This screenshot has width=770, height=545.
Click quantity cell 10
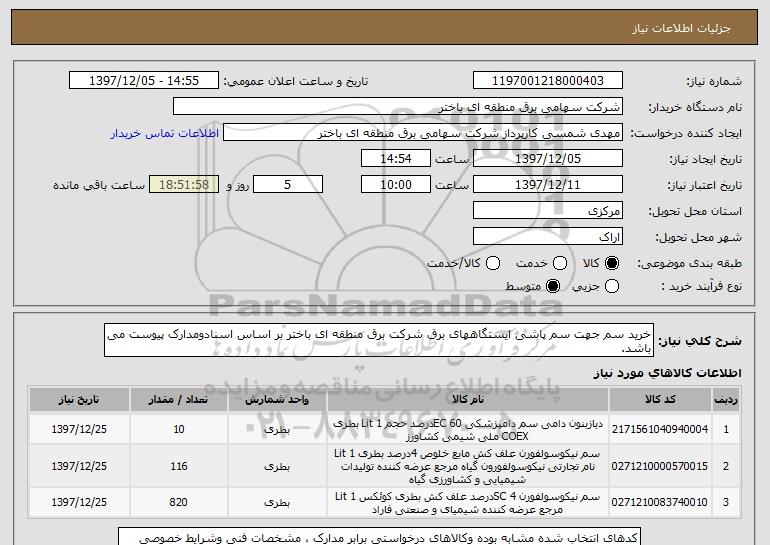pyautogui.click(x=178, y=430)
